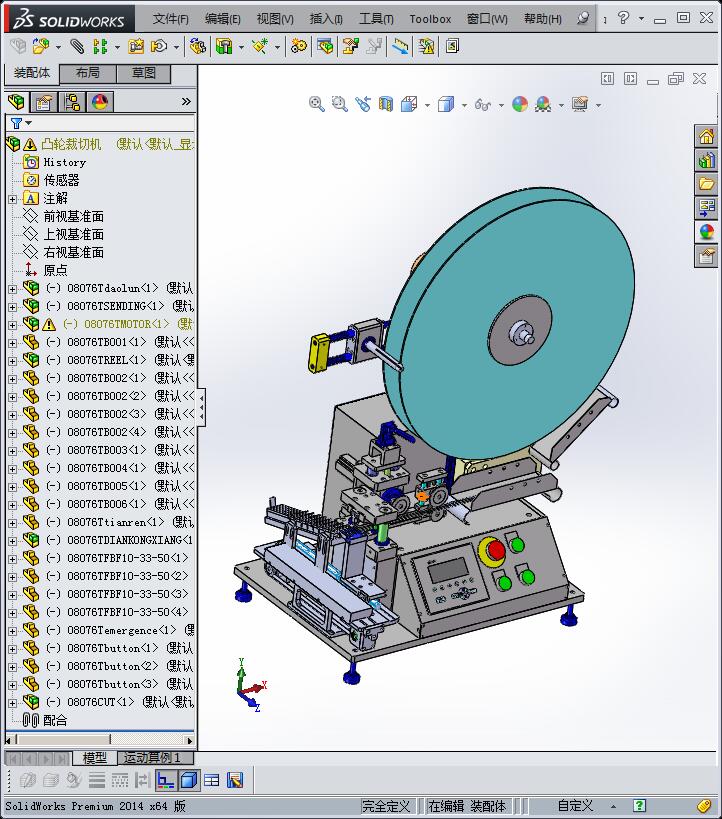Select 原点 origin item
Viewport: 722px width, 819px height.
point(55,270)
